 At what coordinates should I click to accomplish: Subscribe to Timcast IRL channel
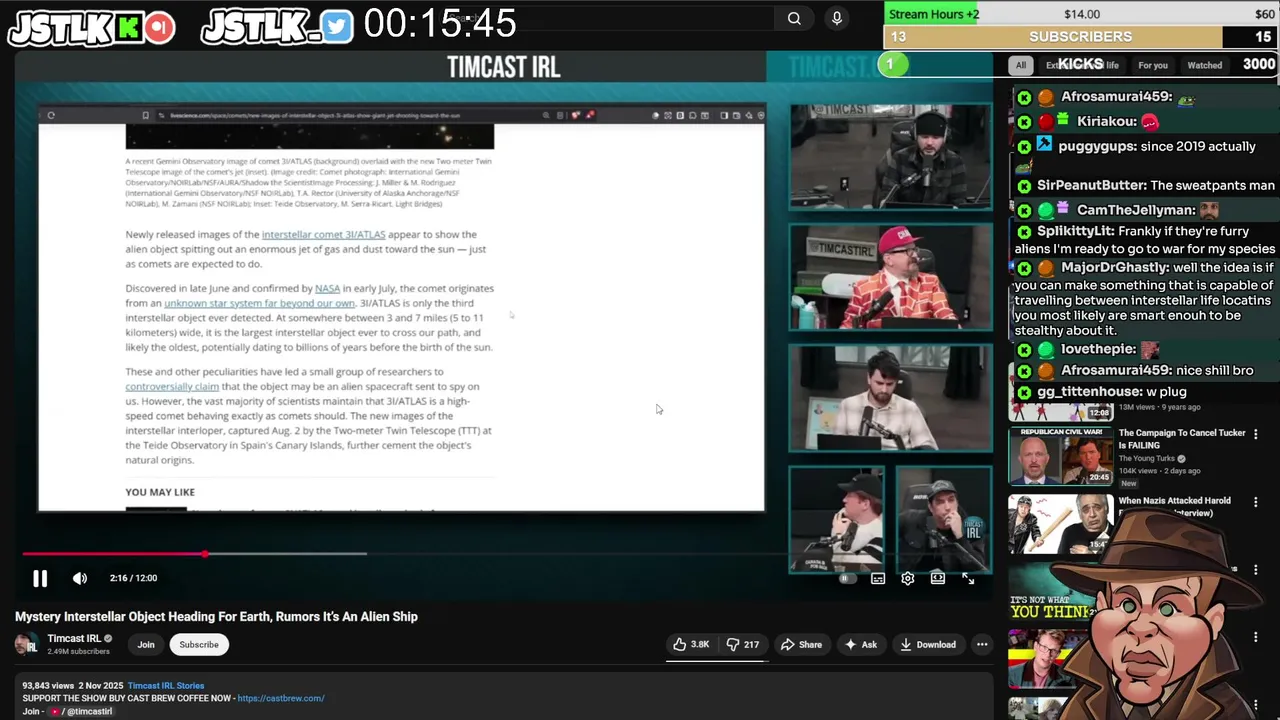point(199,645)
